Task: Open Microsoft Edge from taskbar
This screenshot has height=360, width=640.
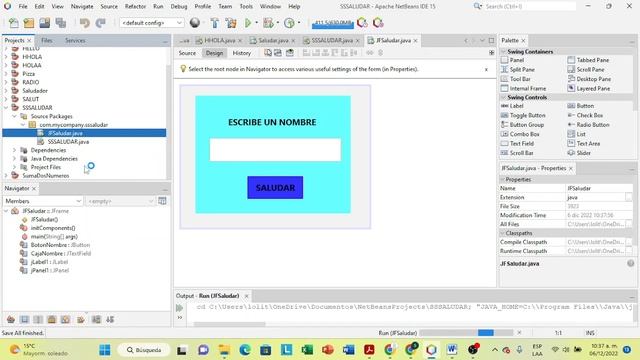Action: coord(244,350)
